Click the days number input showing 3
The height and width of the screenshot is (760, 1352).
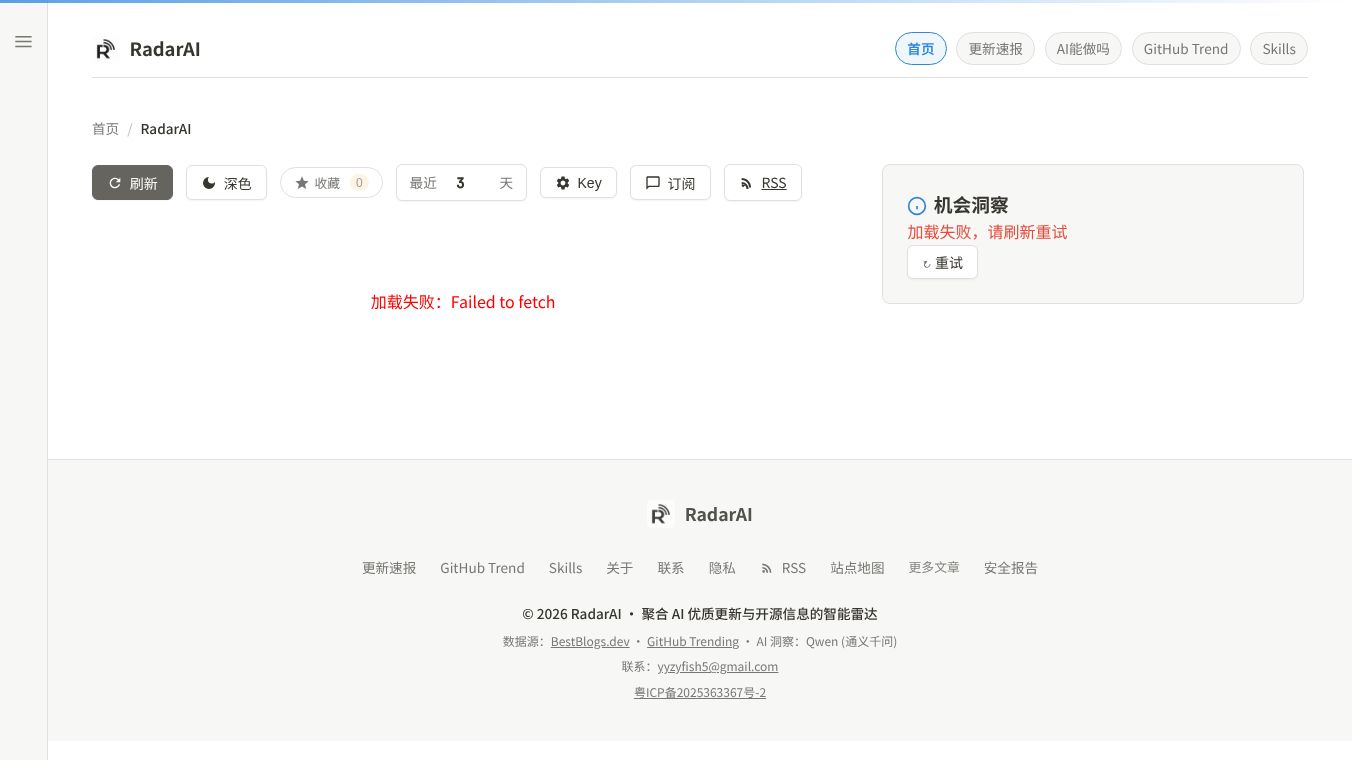470,183
